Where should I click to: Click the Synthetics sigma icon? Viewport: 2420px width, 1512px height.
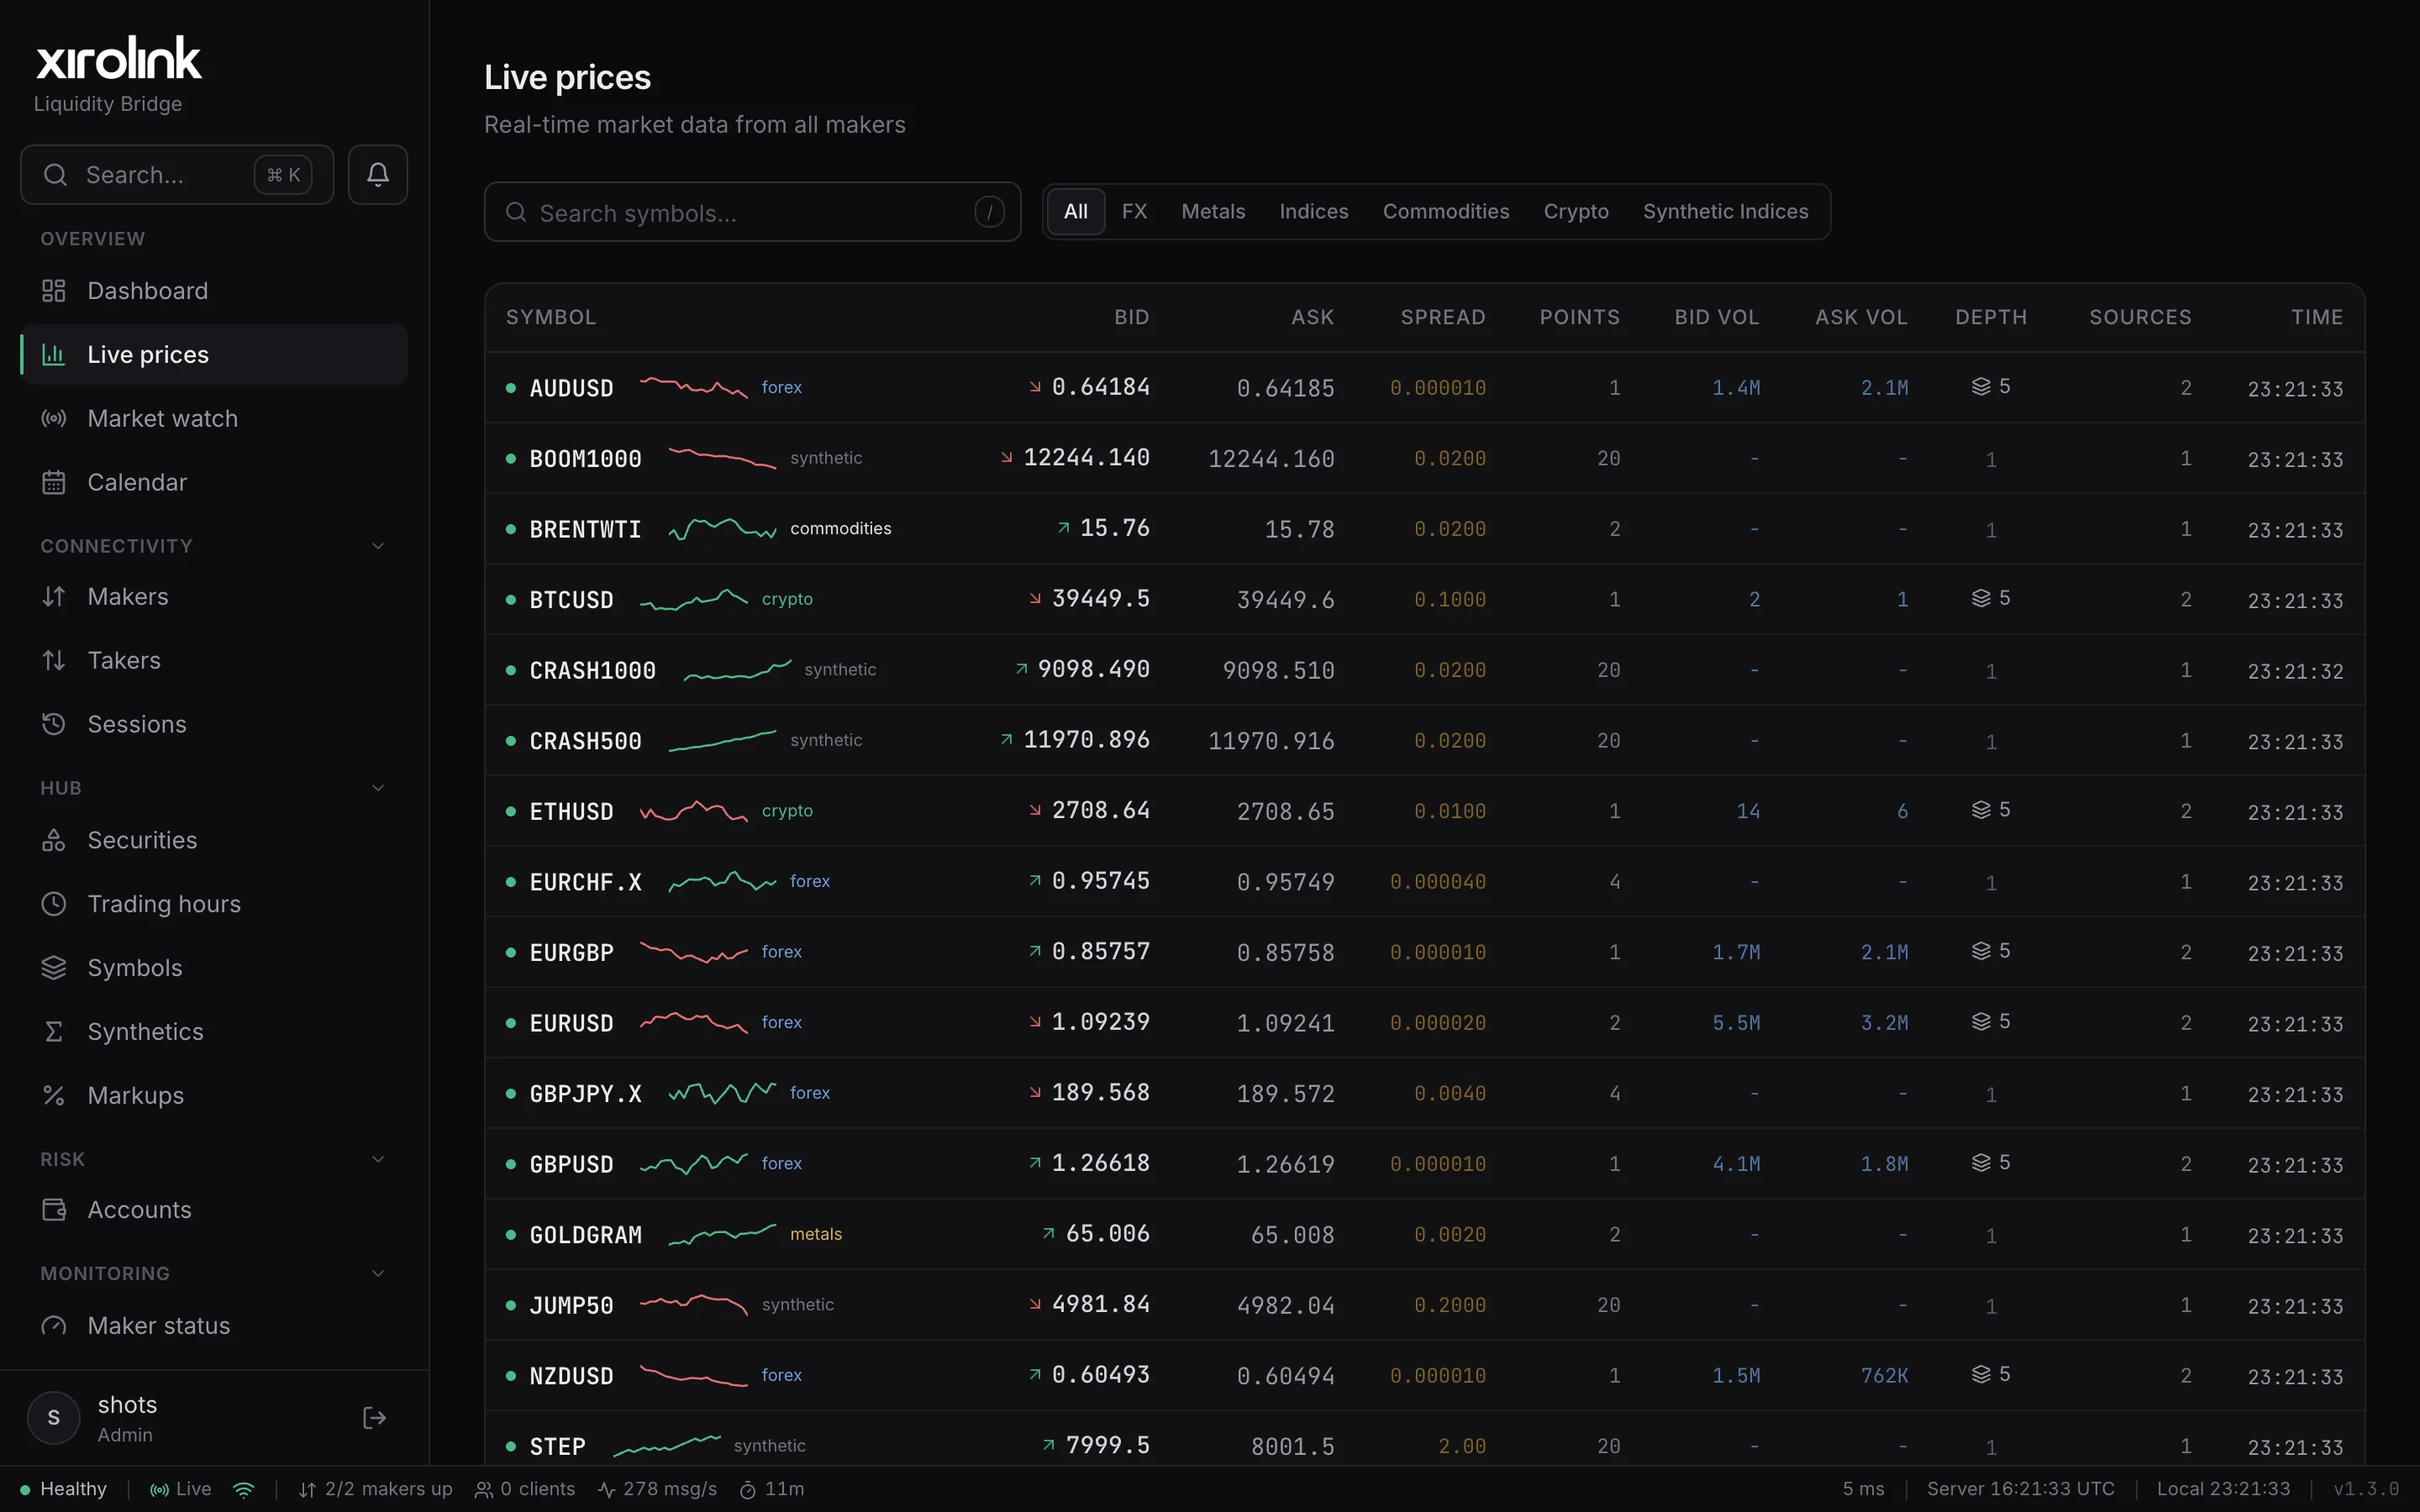point(54,1031)
